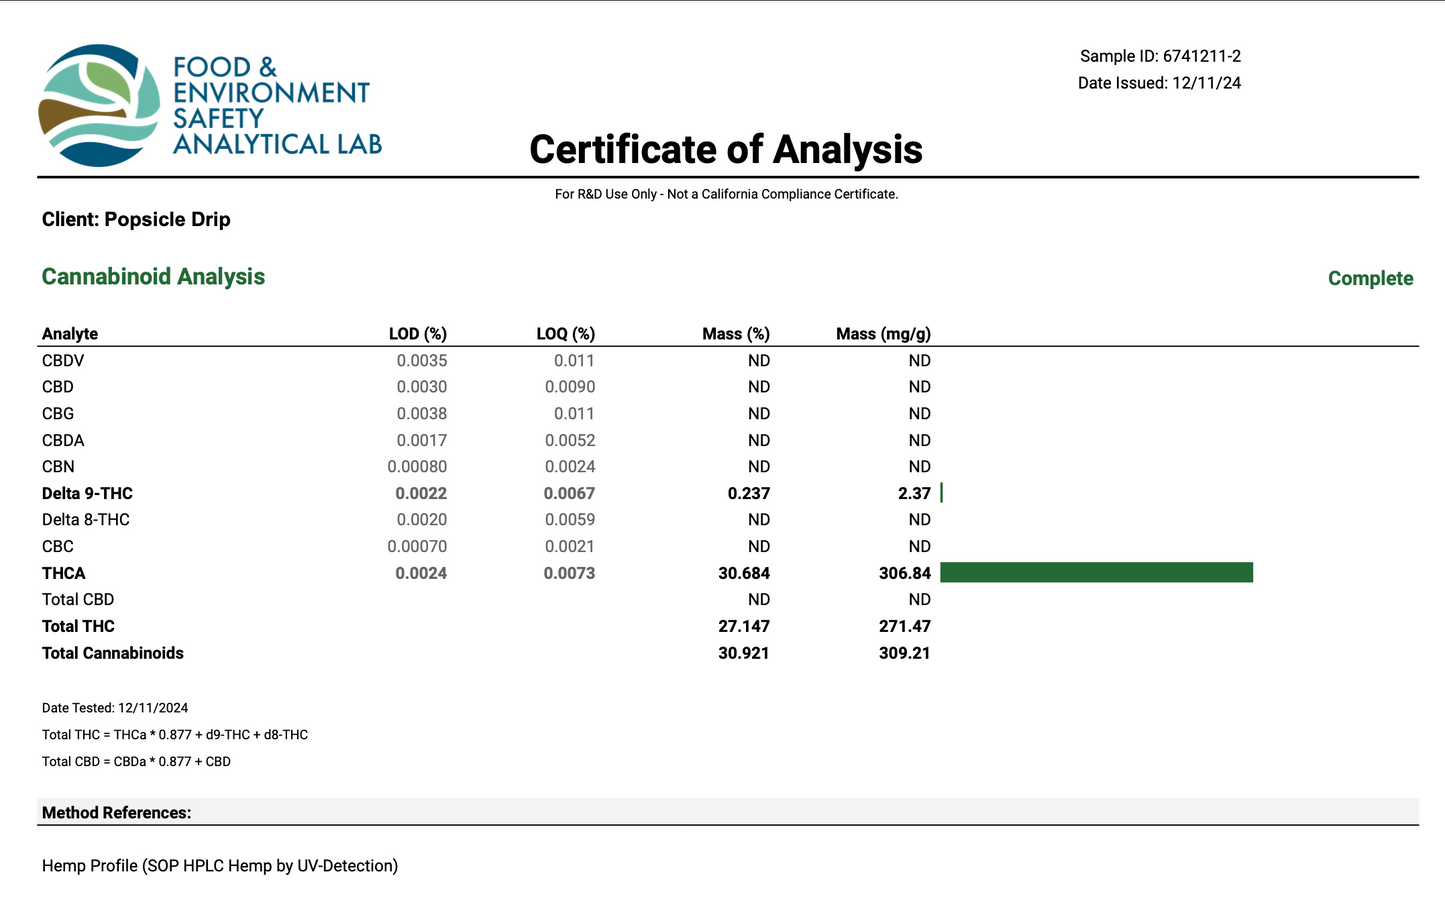Click the Mass (mg/g) column header
The image size is (1445, 915).
tap(883, 334)
